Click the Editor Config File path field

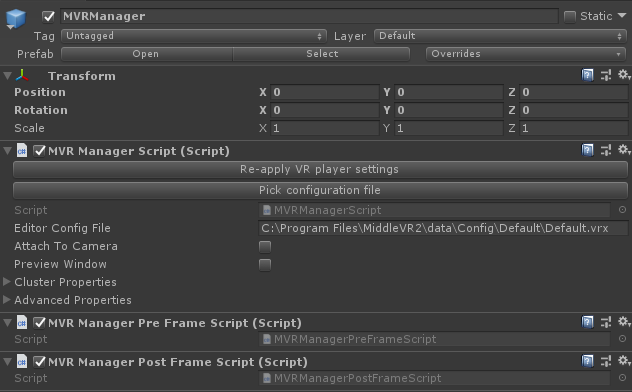443,228
